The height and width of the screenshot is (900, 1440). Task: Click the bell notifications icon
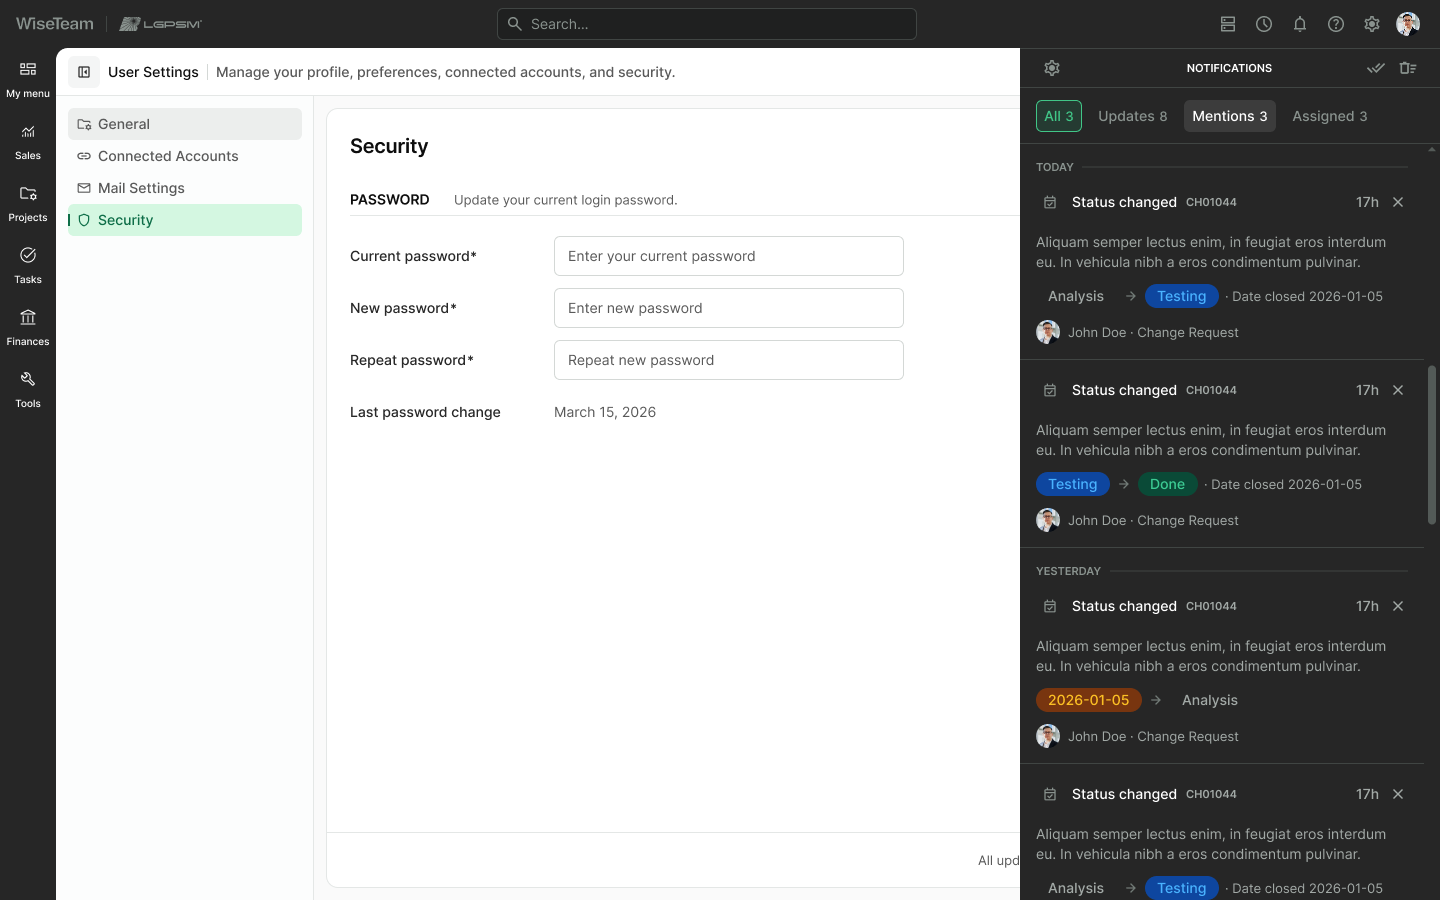pos(1300,24)
